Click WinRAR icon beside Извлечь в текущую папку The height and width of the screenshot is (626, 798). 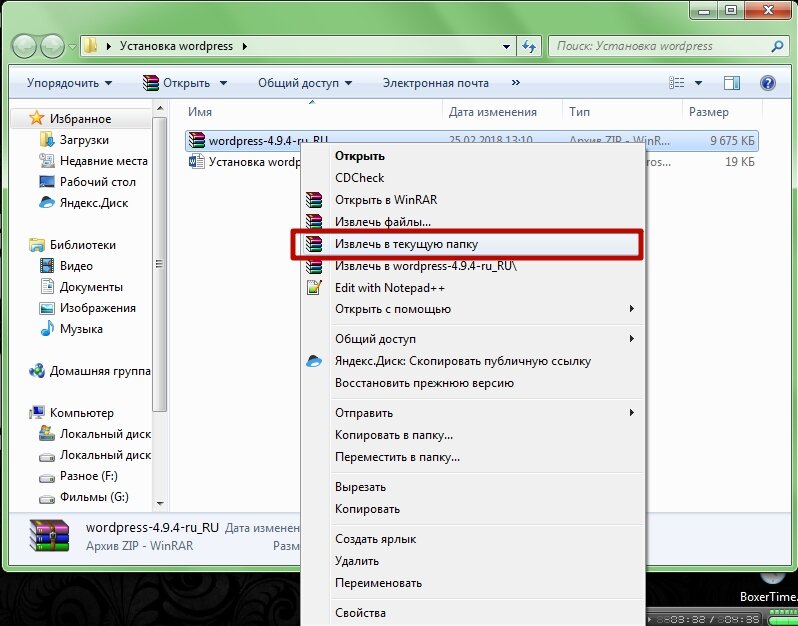[314, 244]
